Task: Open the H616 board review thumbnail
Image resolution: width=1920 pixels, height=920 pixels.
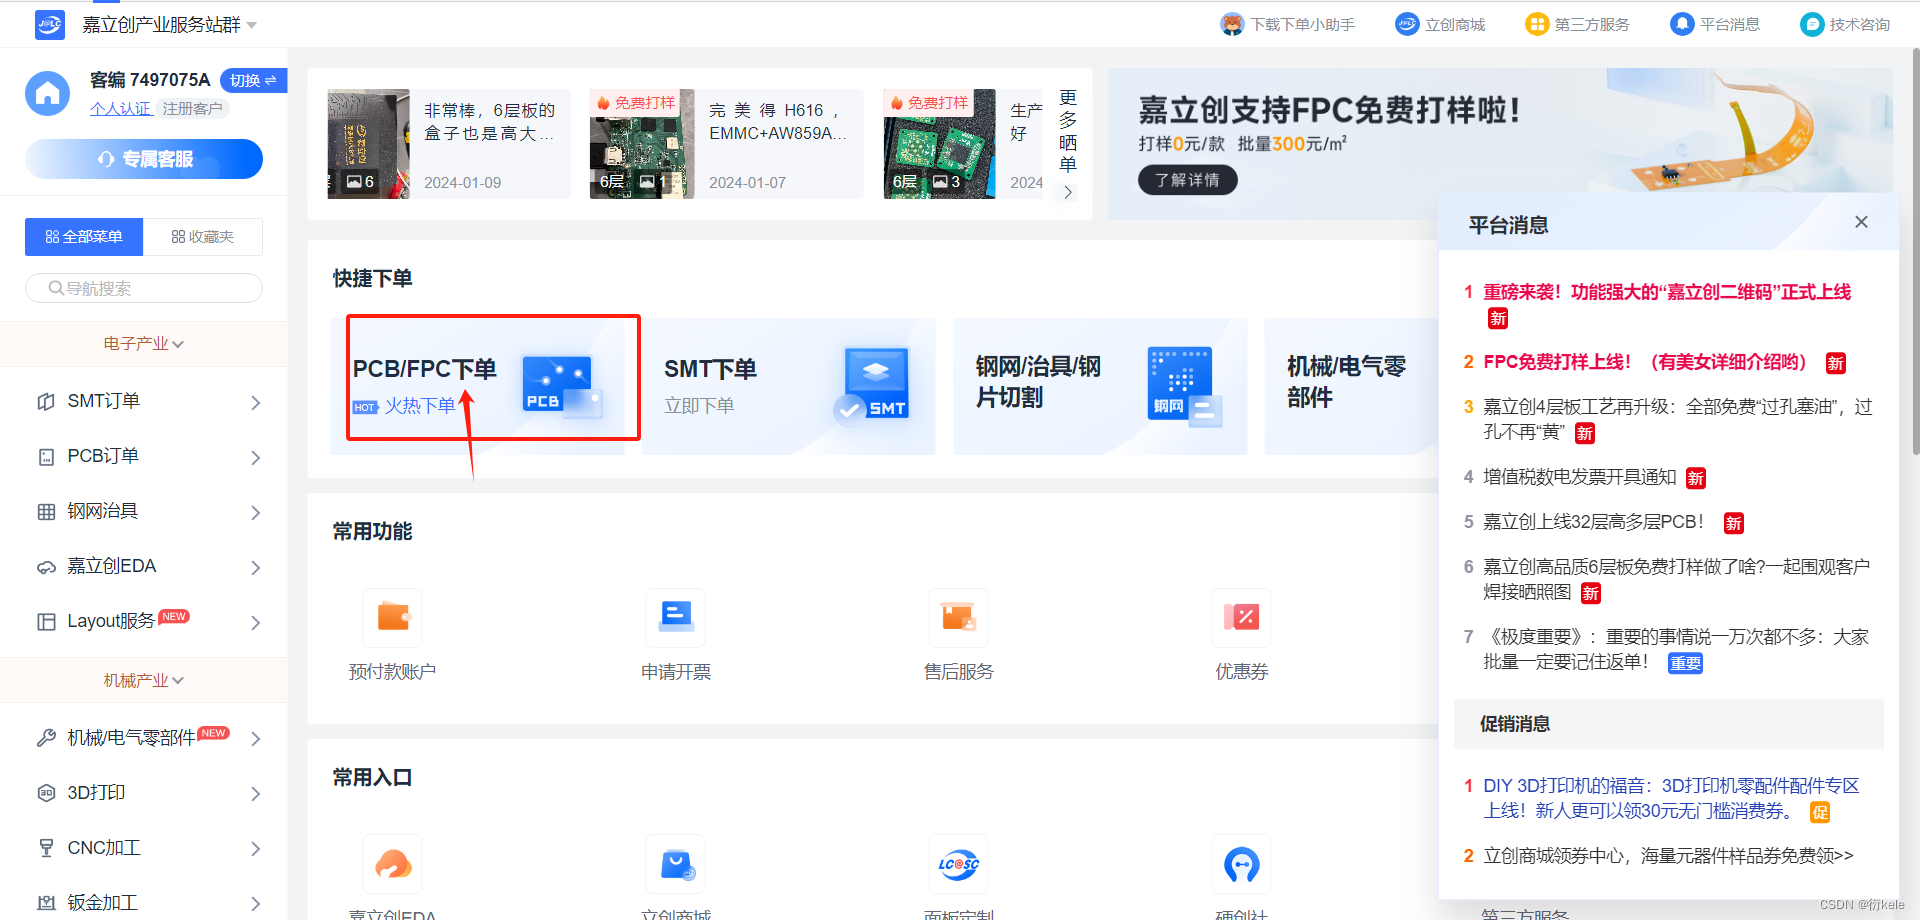Action: click(642, 144)
